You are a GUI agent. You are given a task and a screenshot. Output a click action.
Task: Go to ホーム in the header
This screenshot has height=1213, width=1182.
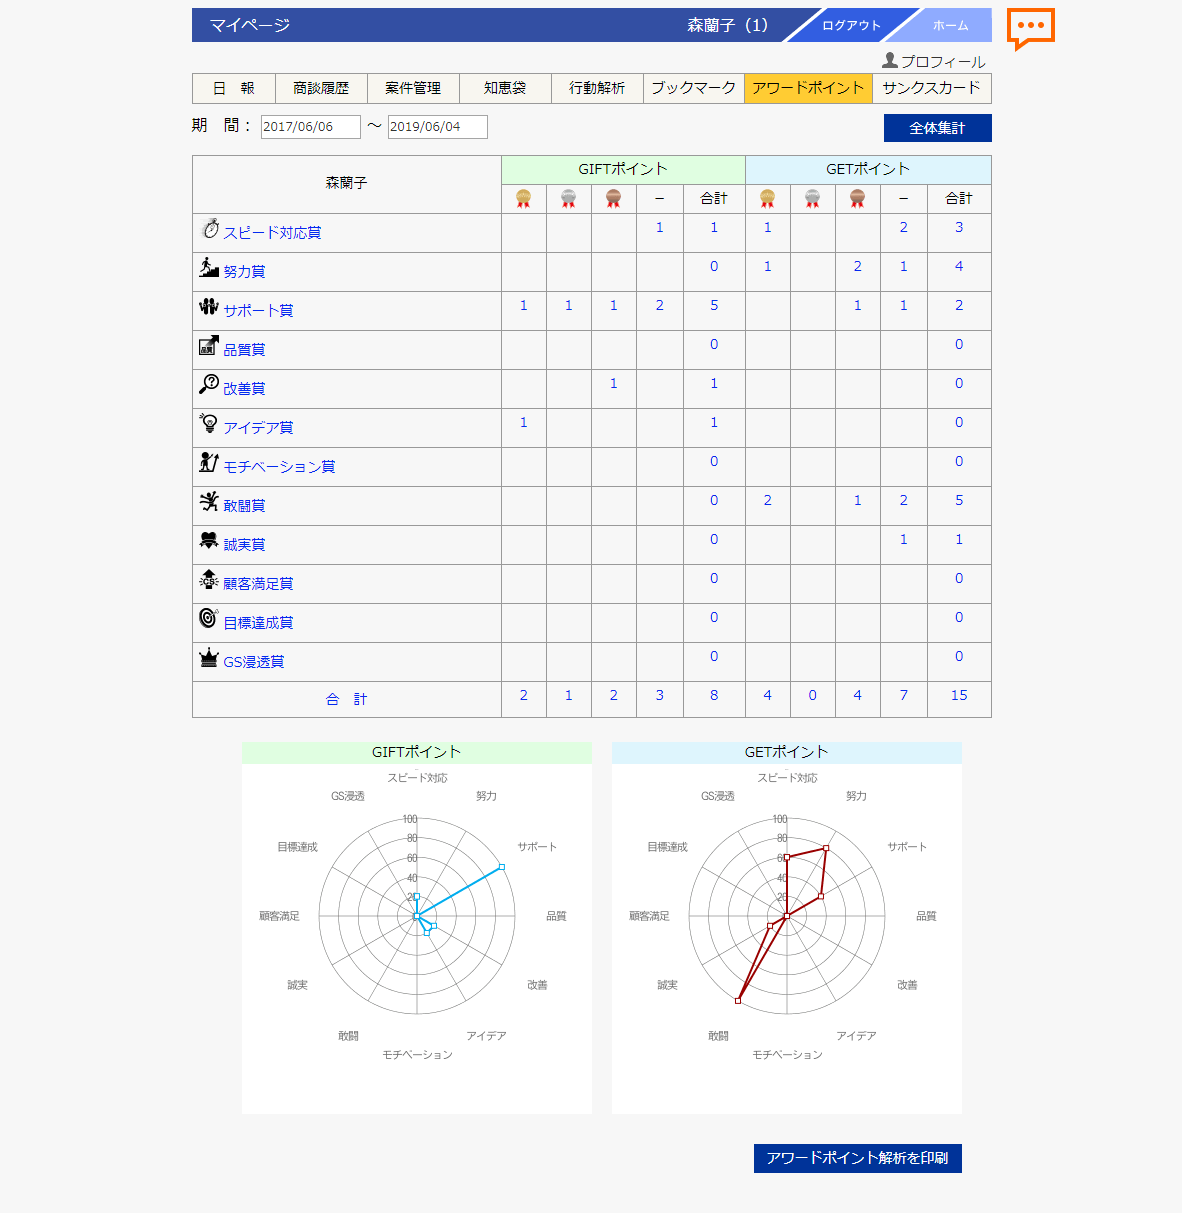pos(950,26)
